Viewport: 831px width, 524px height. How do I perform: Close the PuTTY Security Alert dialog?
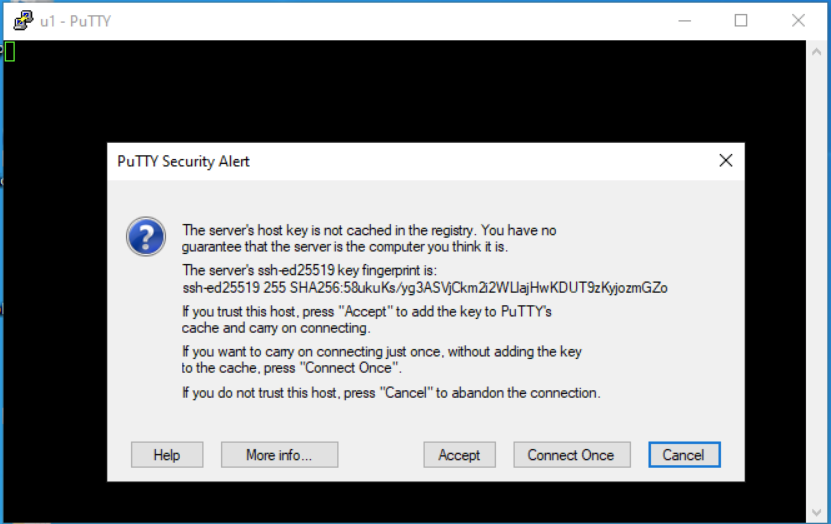point(726,161)
